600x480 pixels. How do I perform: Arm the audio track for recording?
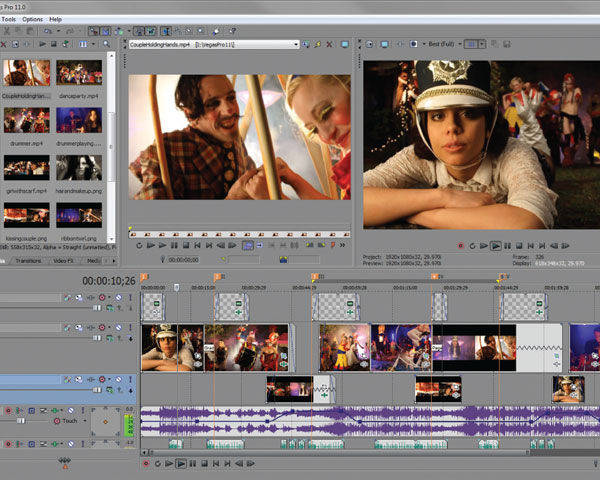[x=8, y=410]
